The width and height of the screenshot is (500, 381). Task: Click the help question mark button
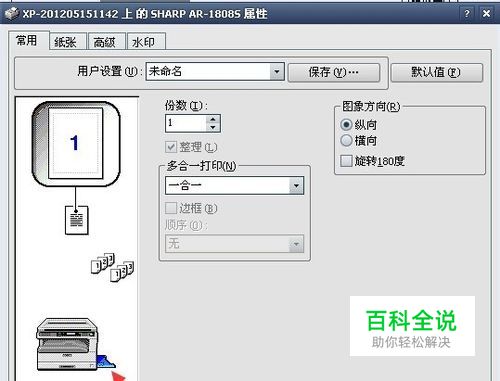click(467, 14)
